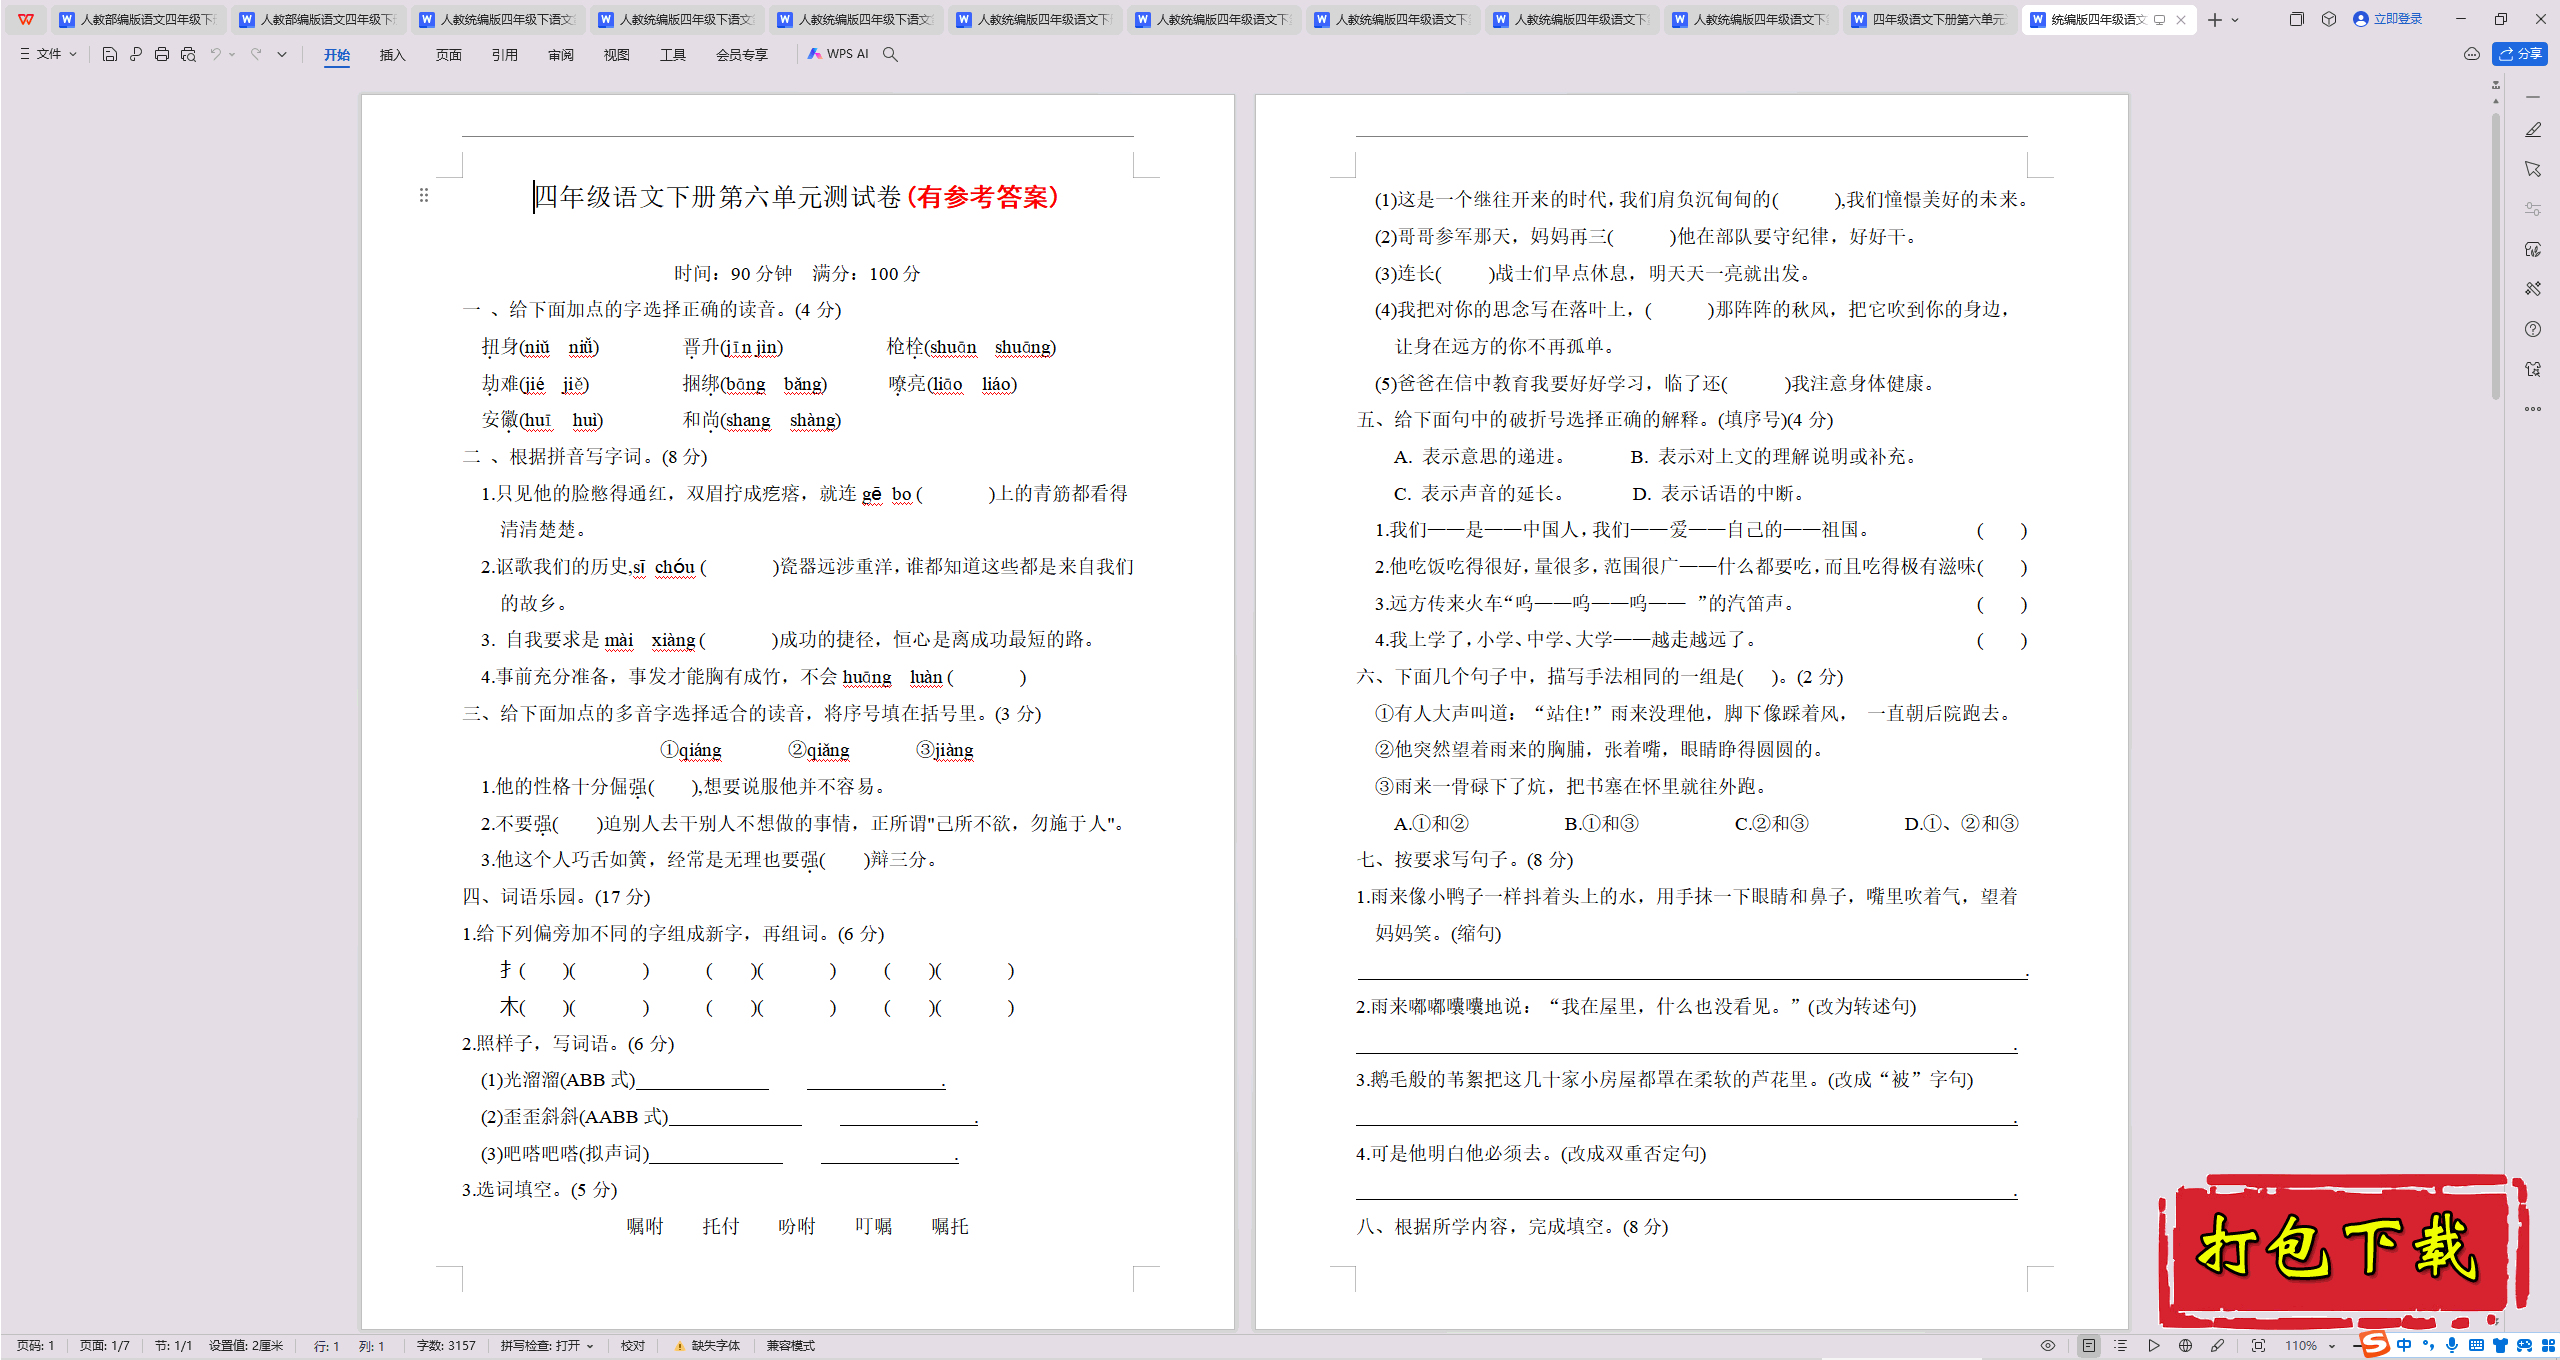The height and width of the screenshot is (1360, 2560).
Task: Click the cloud sync status icon
Action: point(2472,54)
